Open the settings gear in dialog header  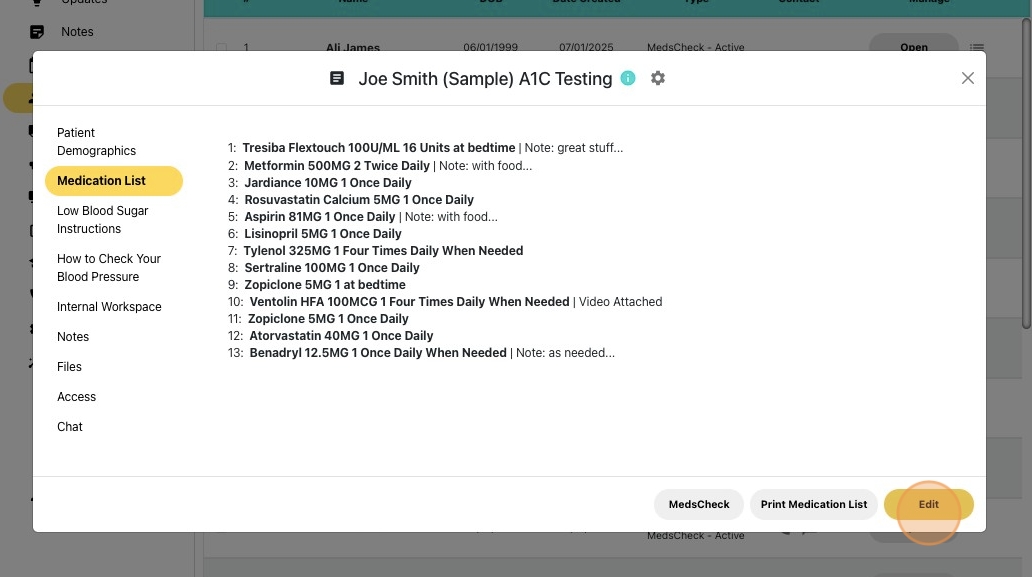click(x=658, y=78)
